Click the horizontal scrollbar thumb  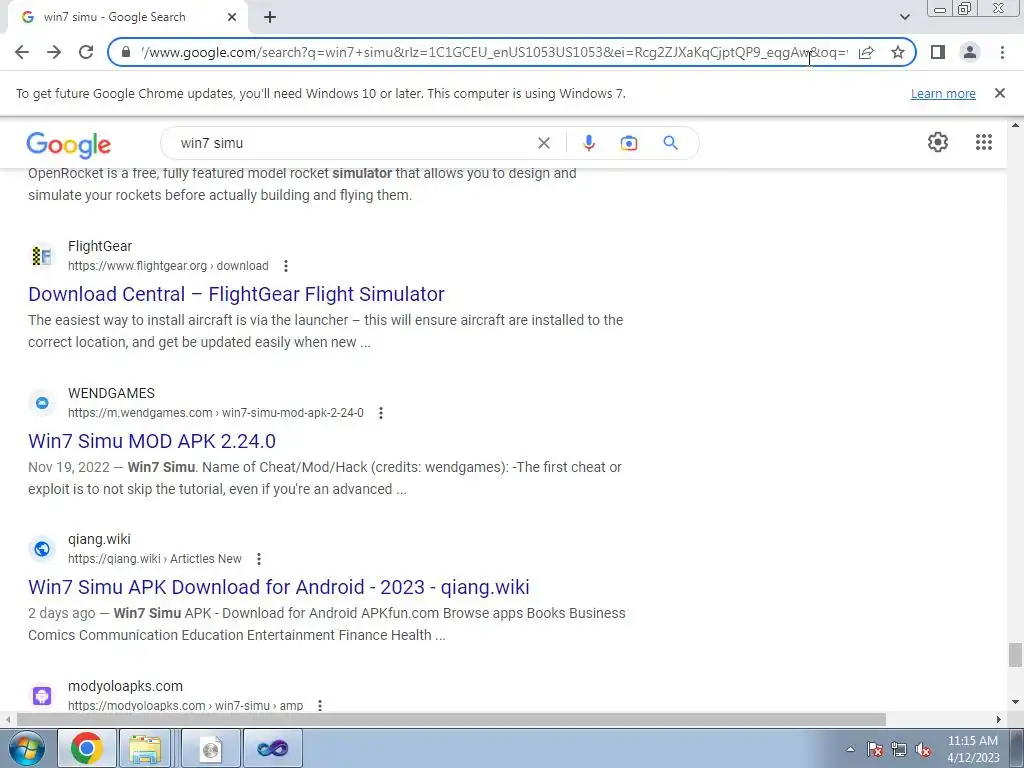[451, 719]
